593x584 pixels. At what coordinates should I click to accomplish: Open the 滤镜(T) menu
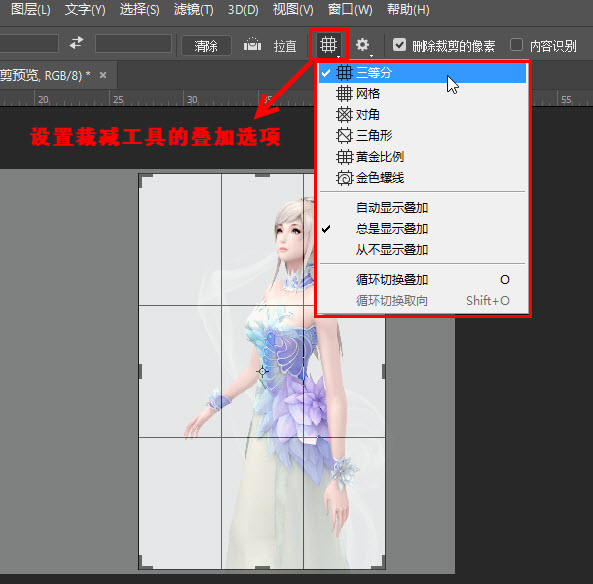click(194, 9)
